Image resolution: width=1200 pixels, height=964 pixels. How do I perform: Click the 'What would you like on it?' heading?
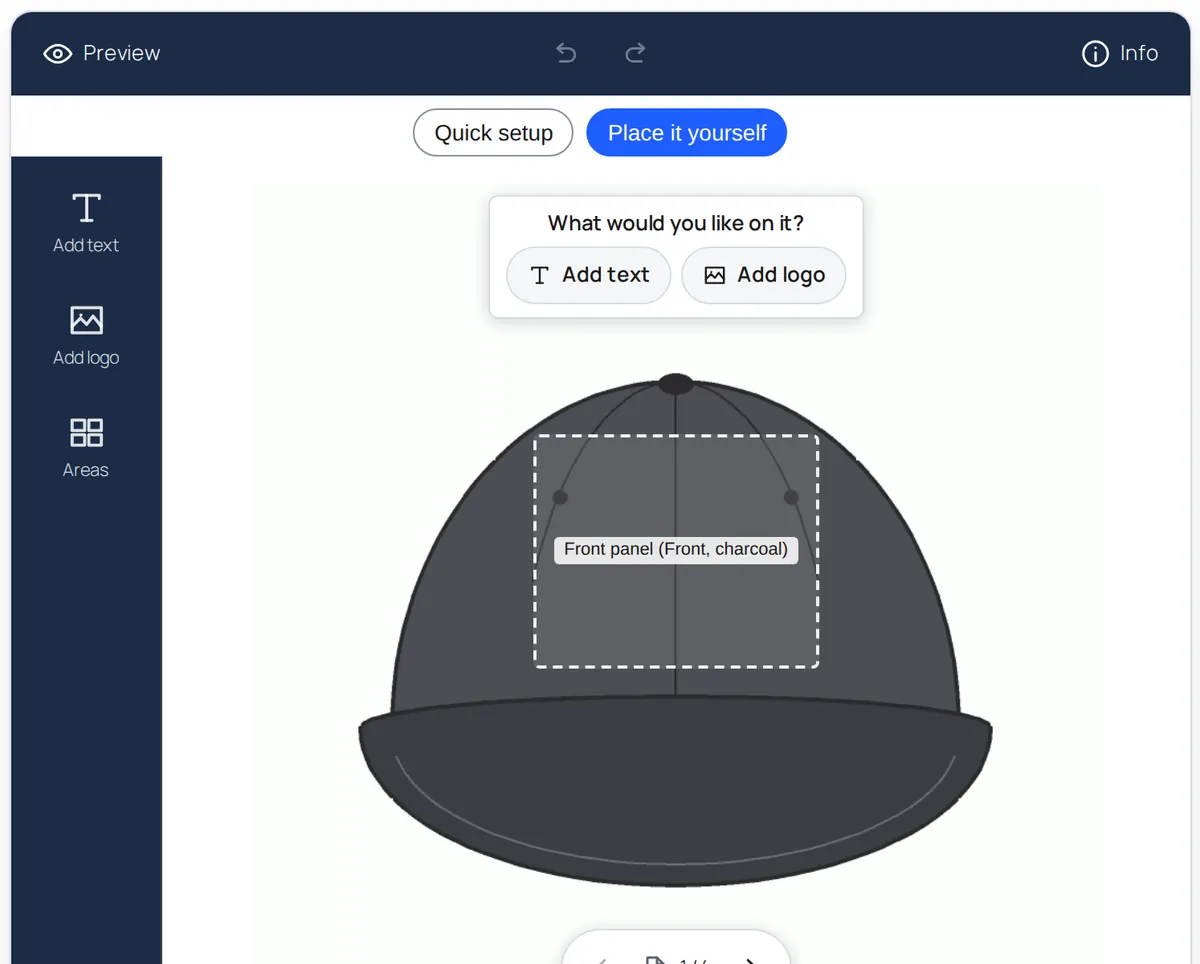point(676,223)
